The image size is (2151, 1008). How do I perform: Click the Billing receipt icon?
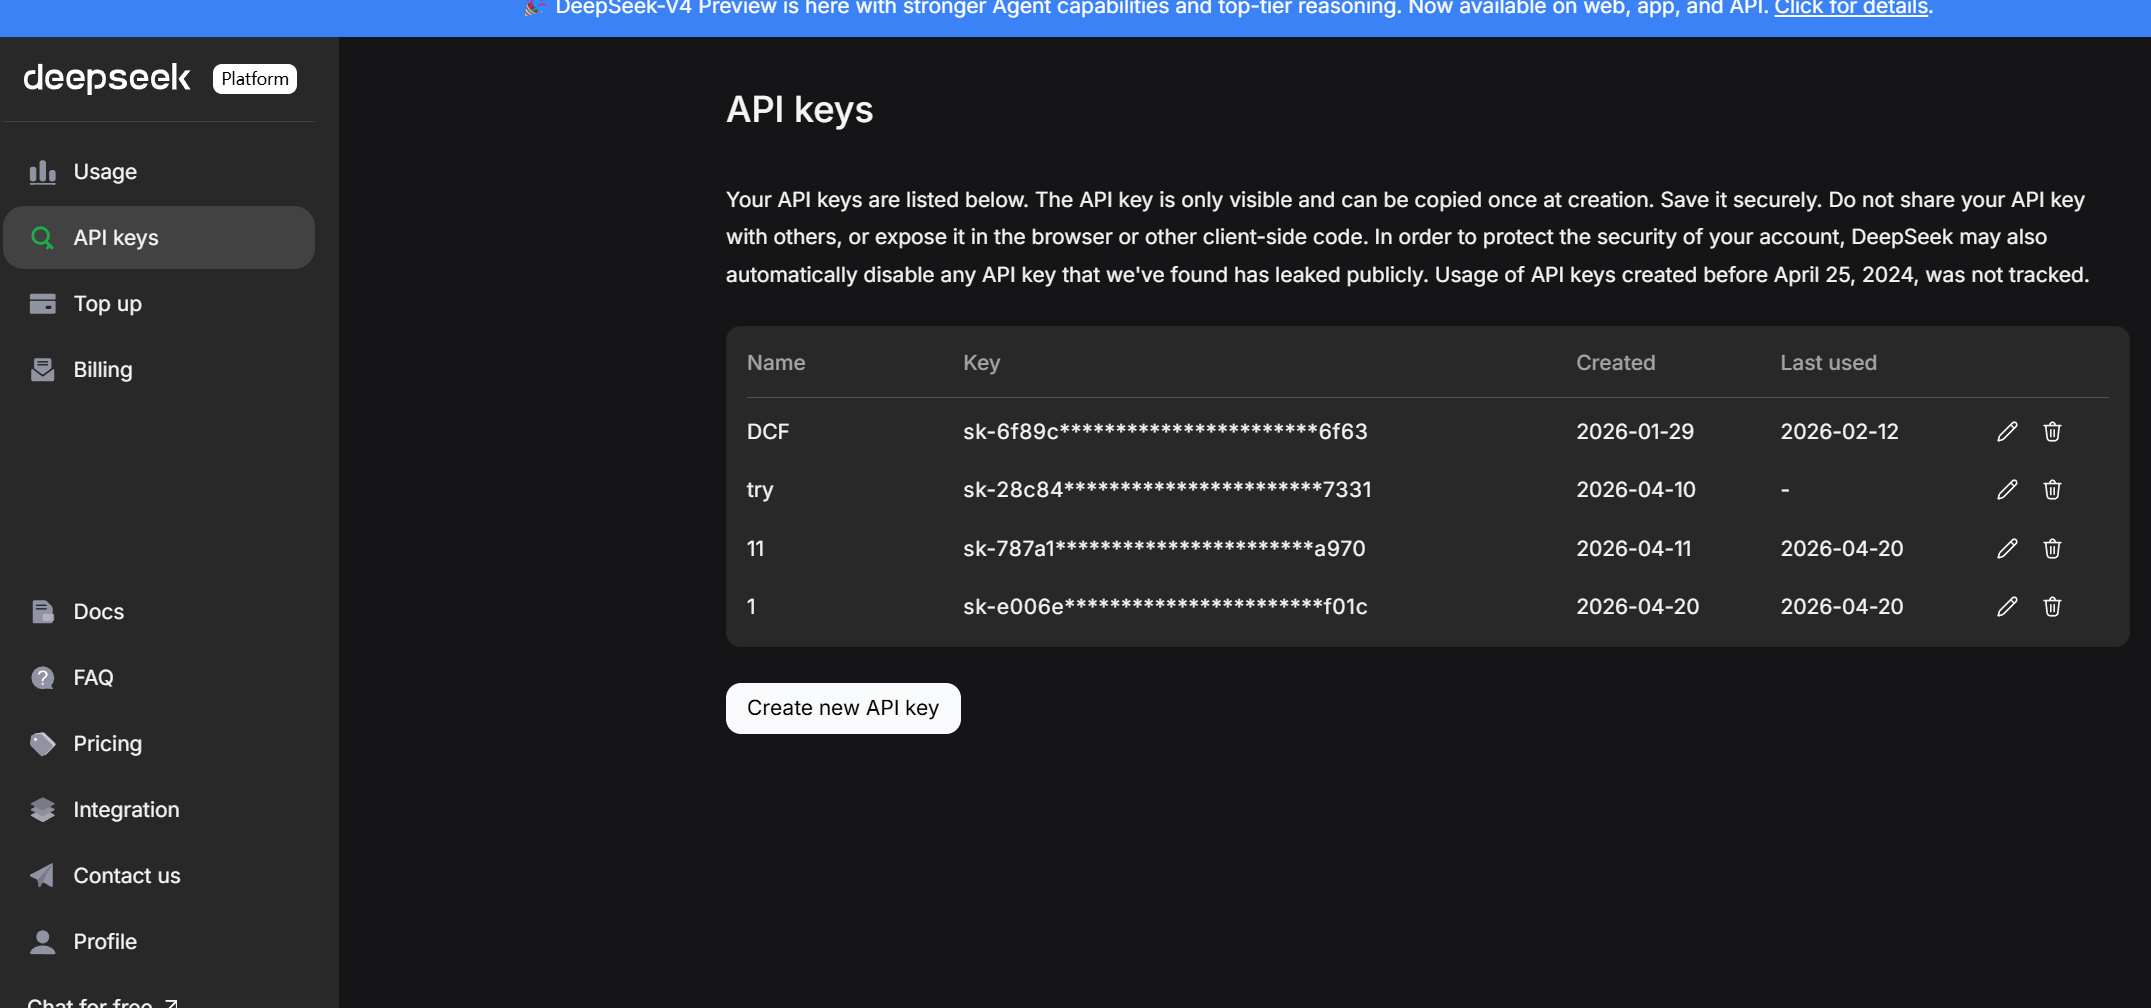[x=42, y=370]
